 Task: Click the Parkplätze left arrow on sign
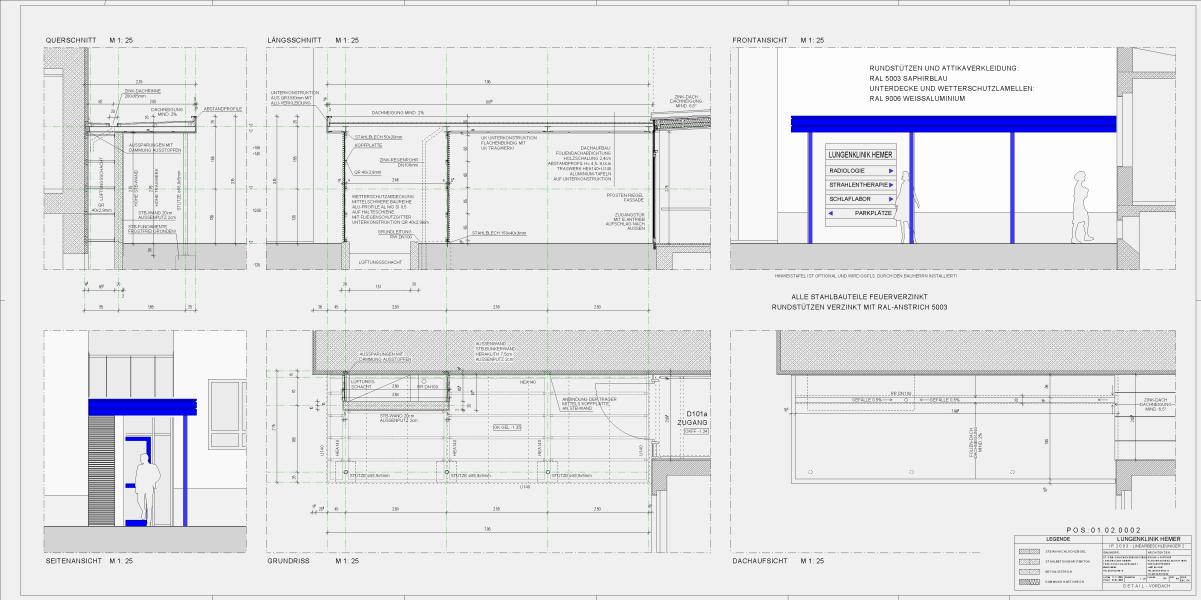(x=831, y=213)
